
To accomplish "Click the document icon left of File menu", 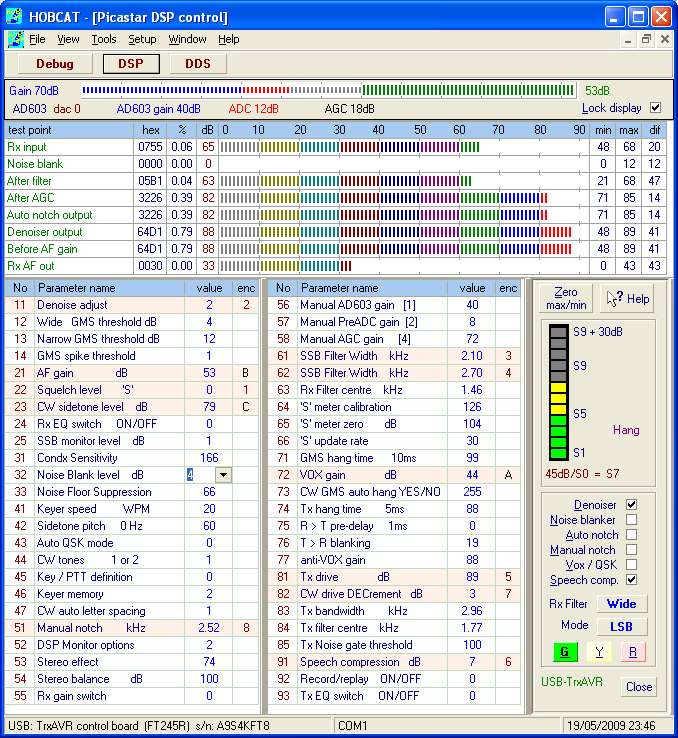I will (x=16, y=40).
